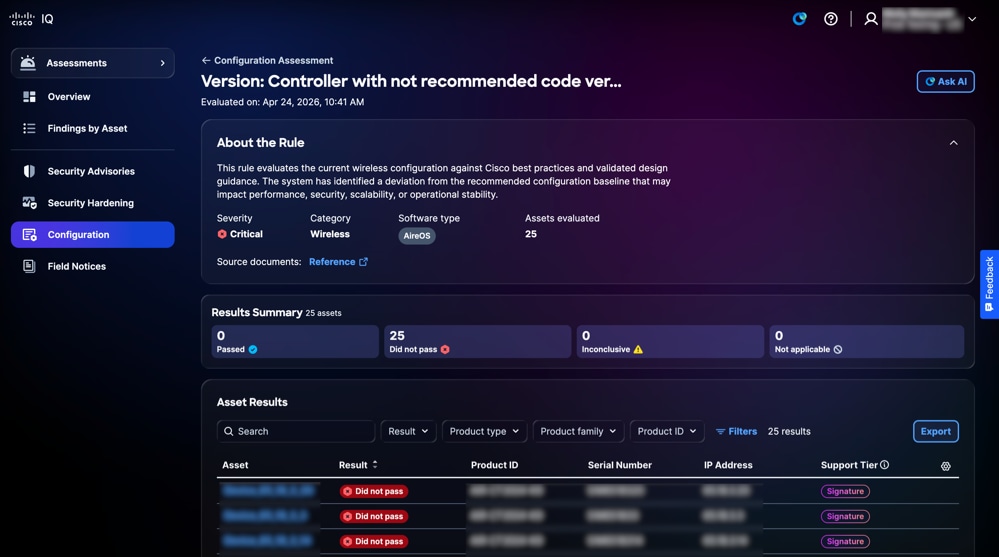
Task: Click the Export button
Action: tap(935, 431)
